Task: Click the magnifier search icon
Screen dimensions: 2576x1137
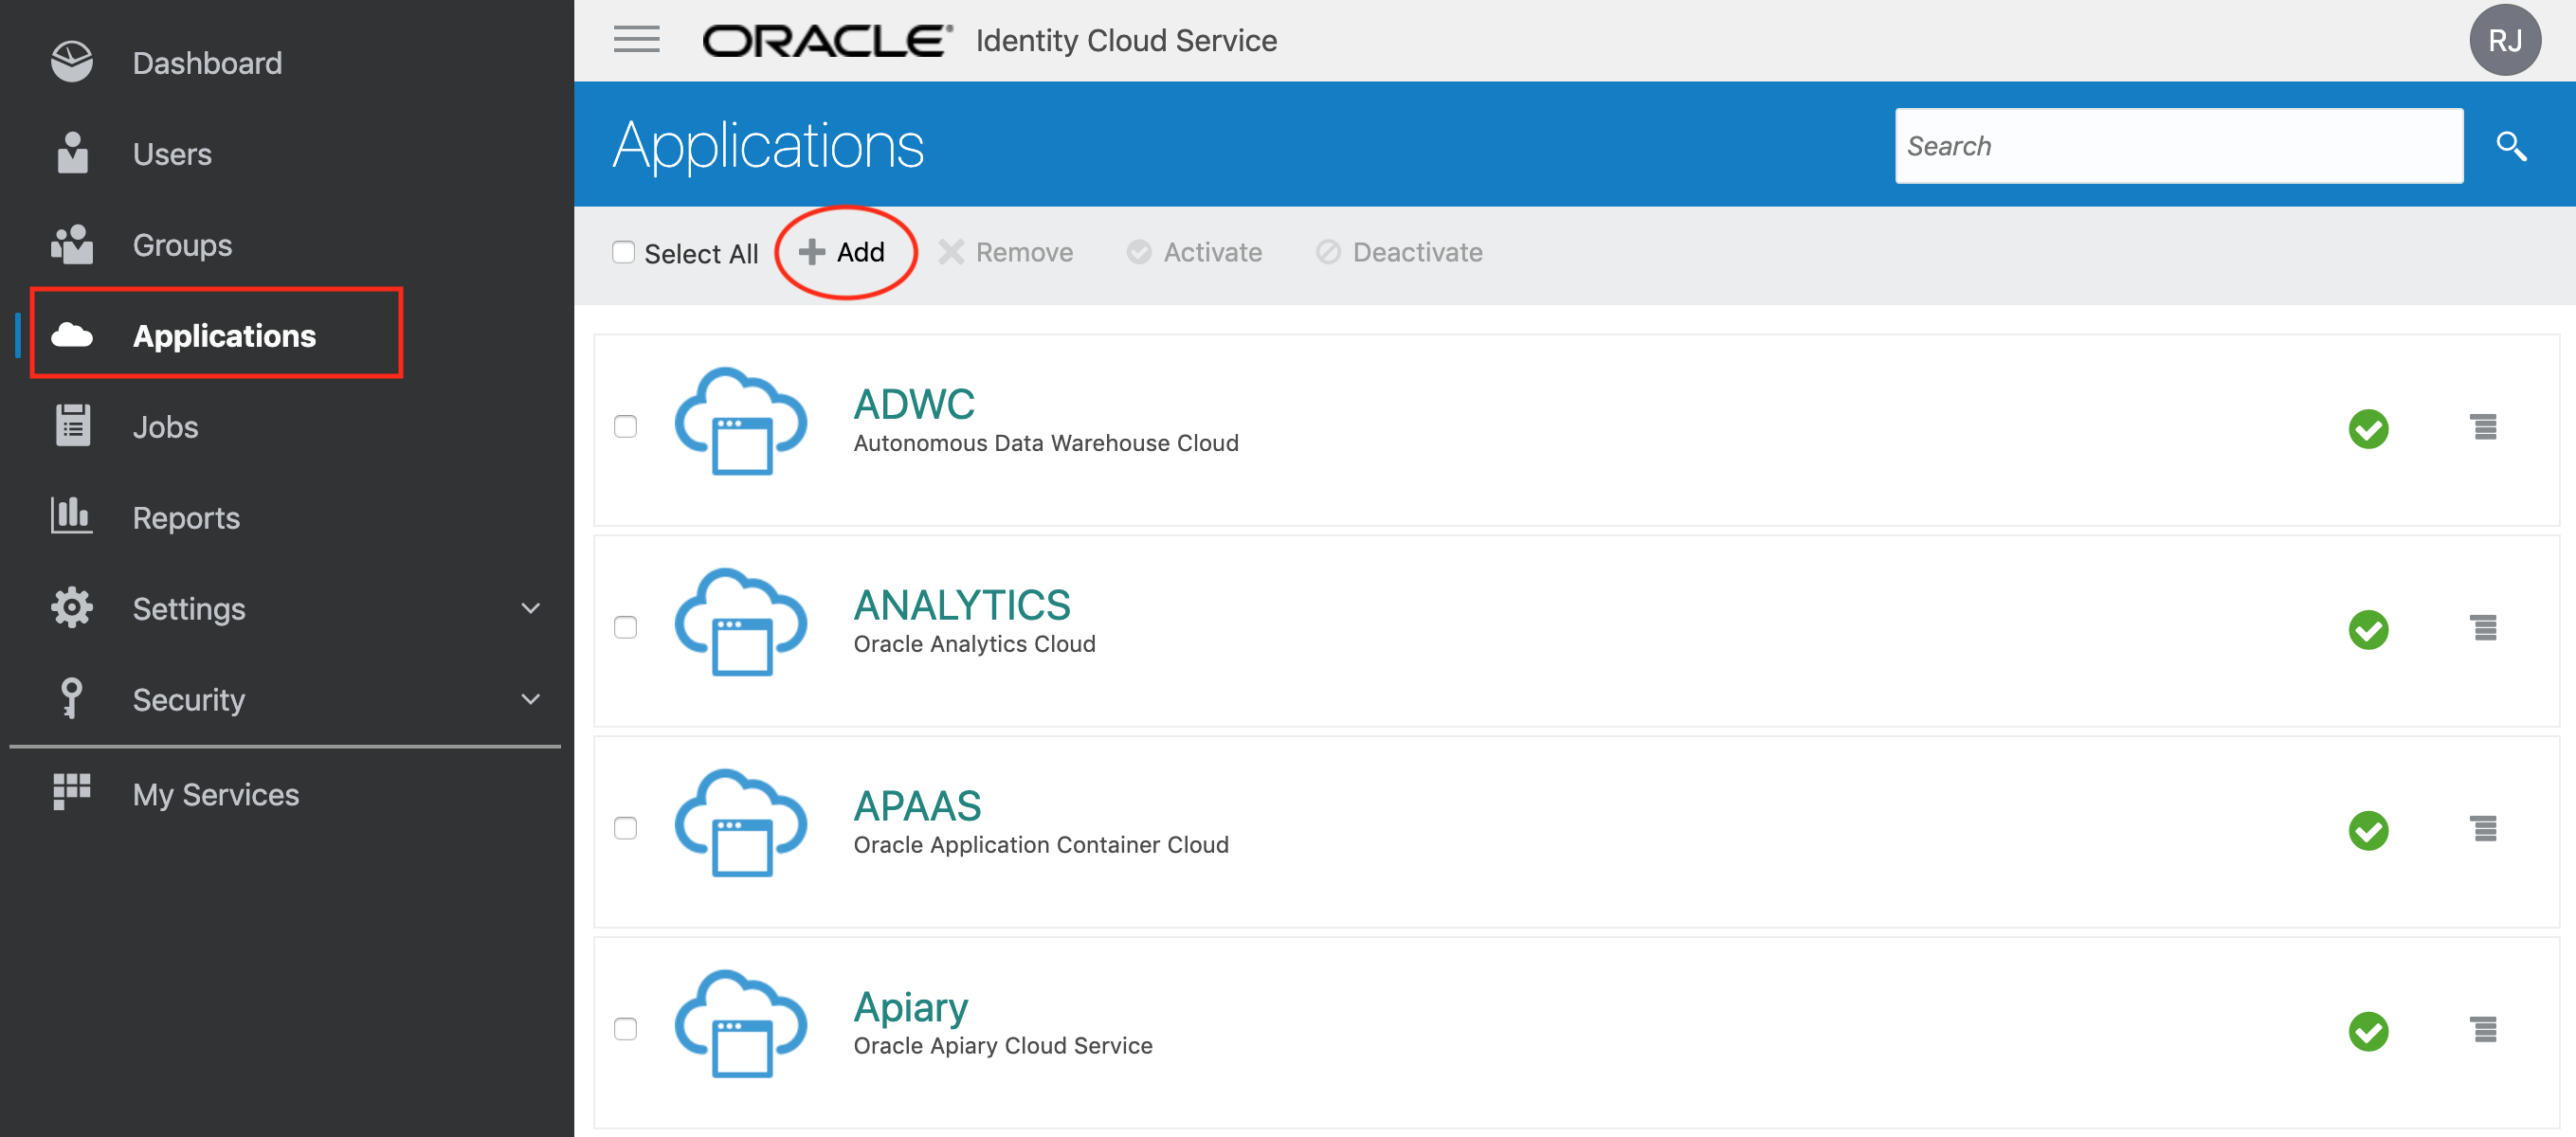Action: coord(2511,146)
